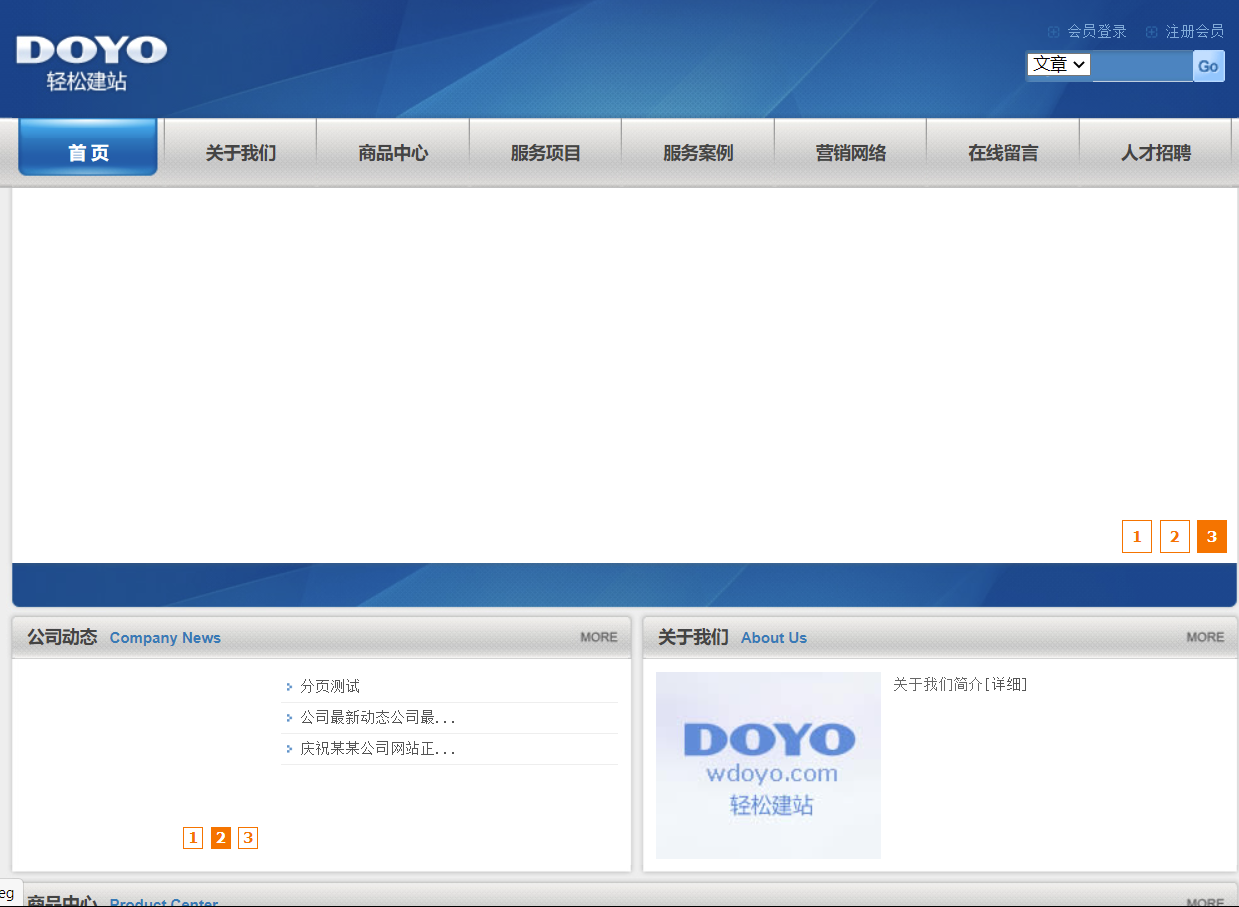This screenshot has height=907, width=1239.
Task: Go to the 首页 home tab
Action: tap(88, 148)
